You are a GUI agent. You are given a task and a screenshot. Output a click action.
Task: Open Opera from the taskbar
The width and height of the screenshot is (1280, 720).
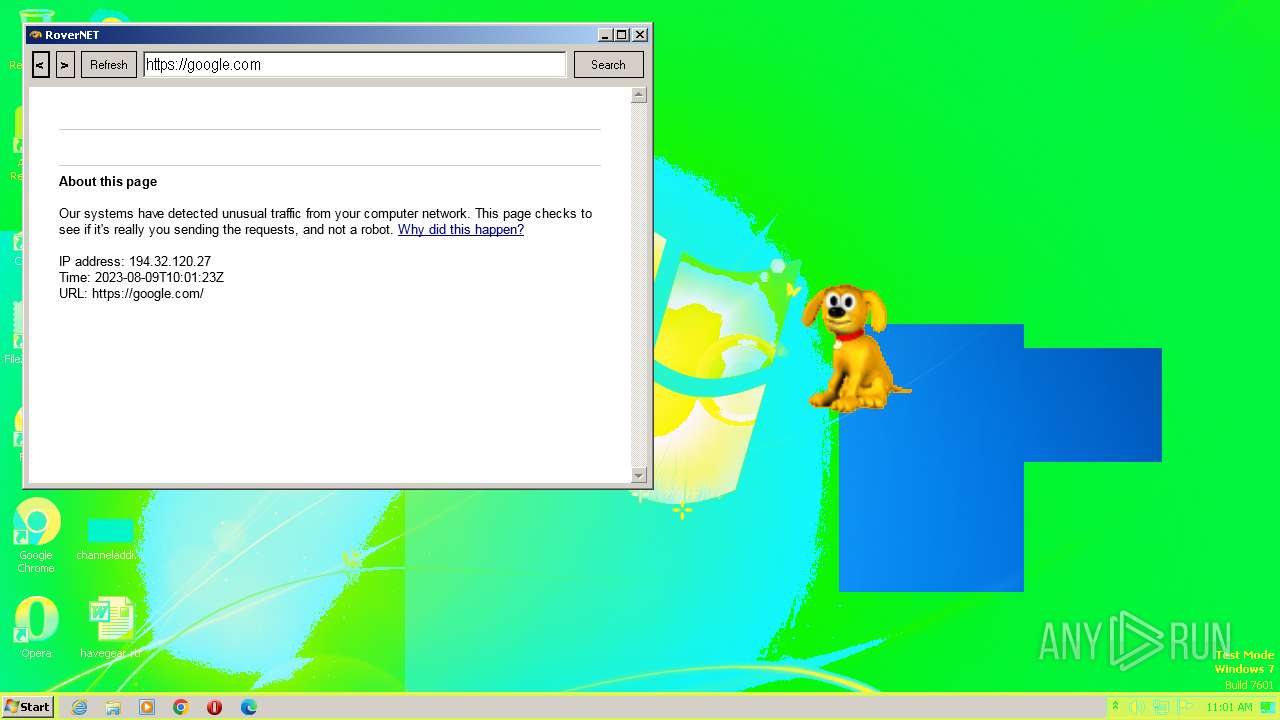[215, 707]
